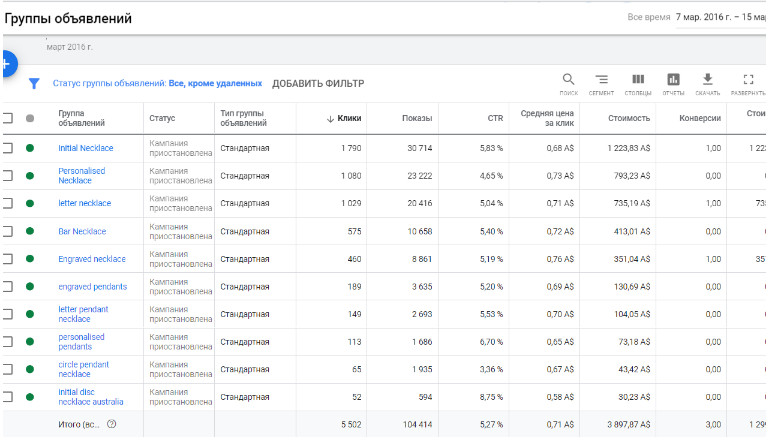Open the Сегмент segment icon
Screen dimensions: 771x440
click(601, 83)
